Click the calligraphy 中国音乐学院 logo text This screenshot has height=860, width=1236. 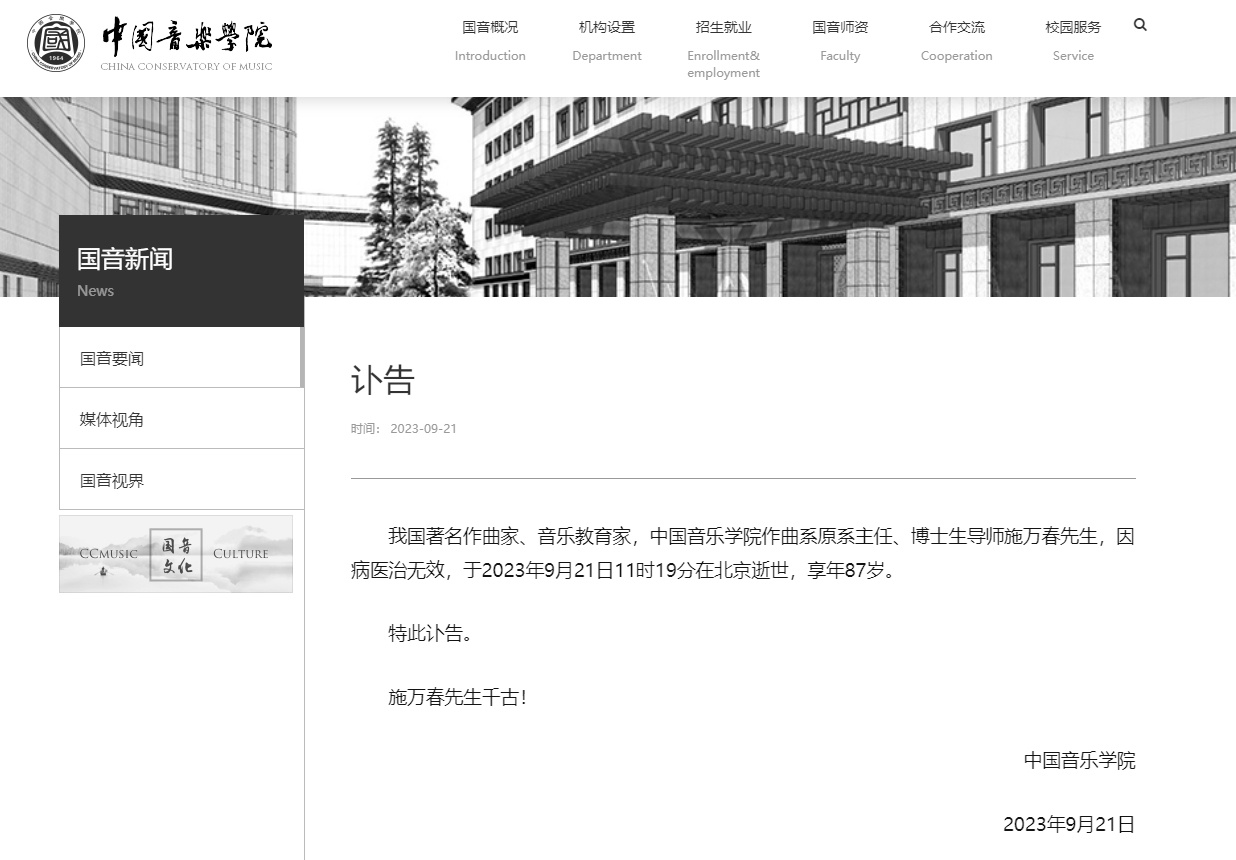(x=187, y=38)
